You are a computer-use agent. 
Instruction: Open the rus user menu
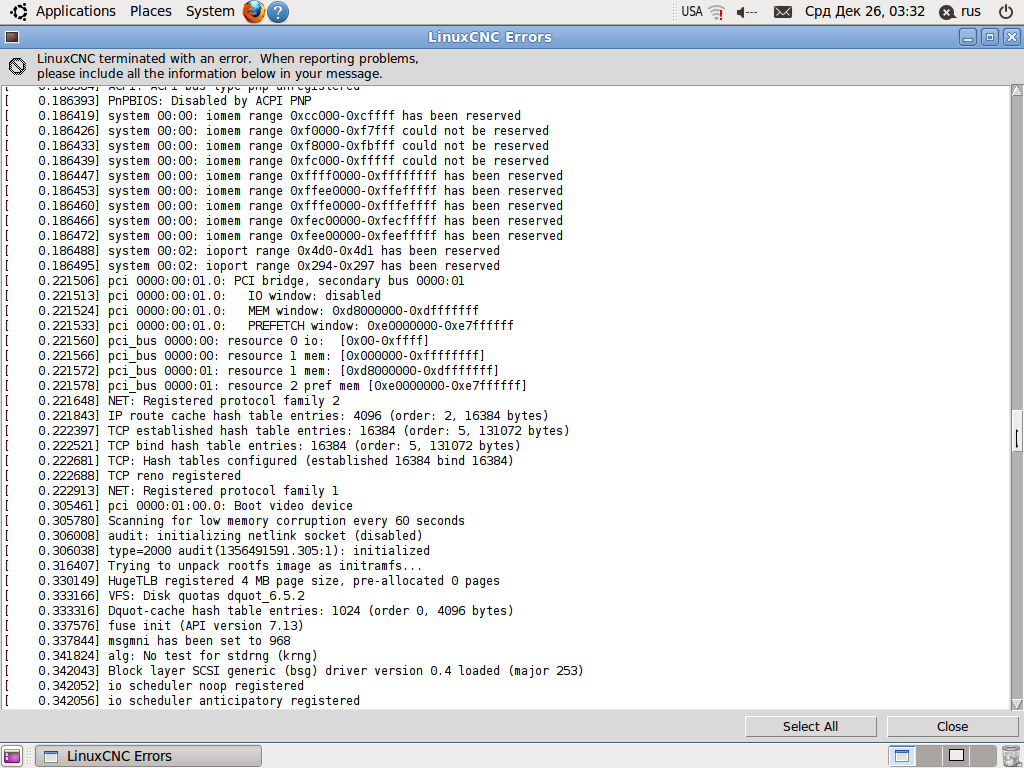pyautogui.click(x=960, y=12)
